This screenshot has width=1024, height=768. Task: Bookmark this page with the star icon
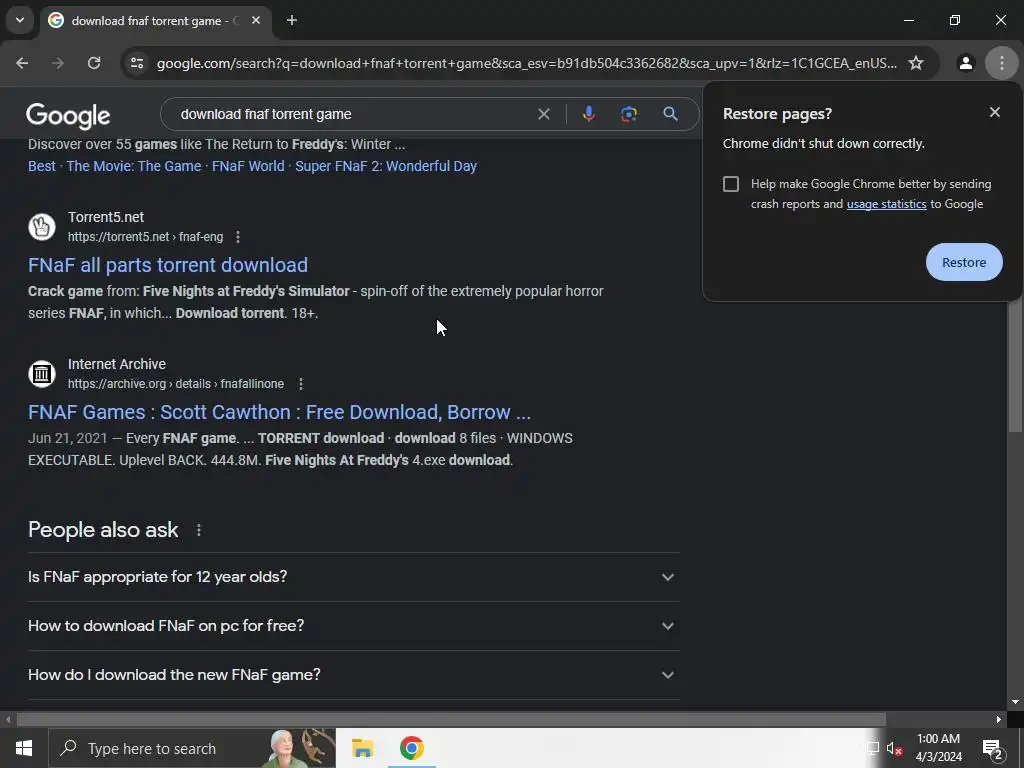tap(916, 63)
